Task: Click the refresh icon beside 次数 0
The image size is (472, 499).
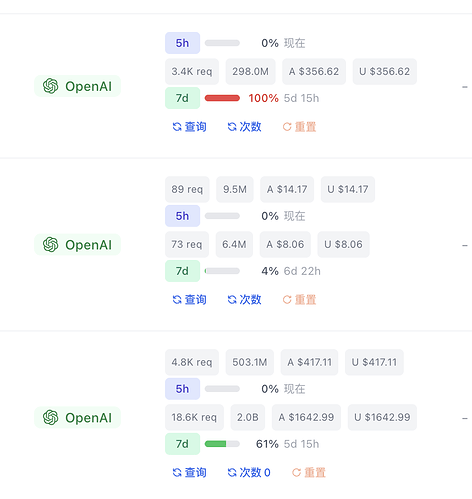Action: coord(232,472)
